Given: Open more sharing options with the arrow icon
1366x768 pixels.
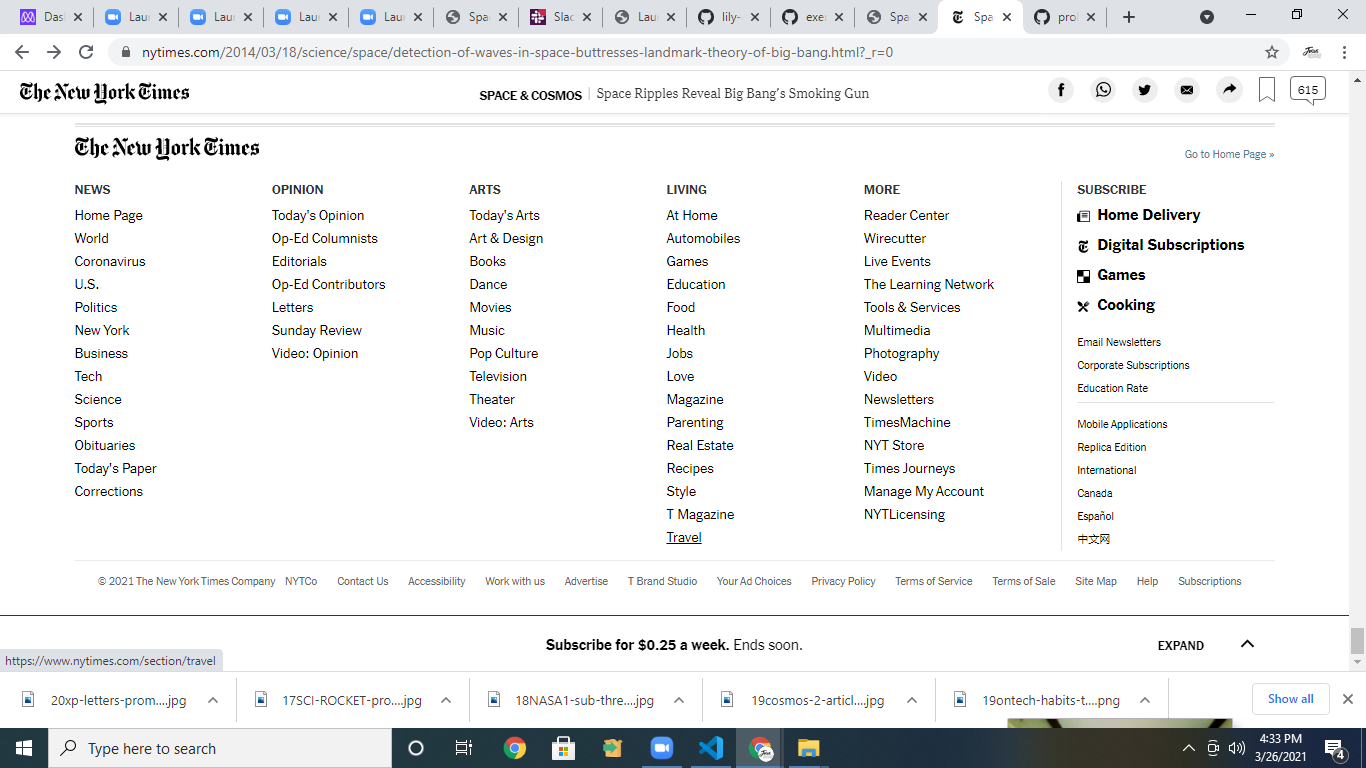Looking at the screenshot, I should (x=1229, y=89).
